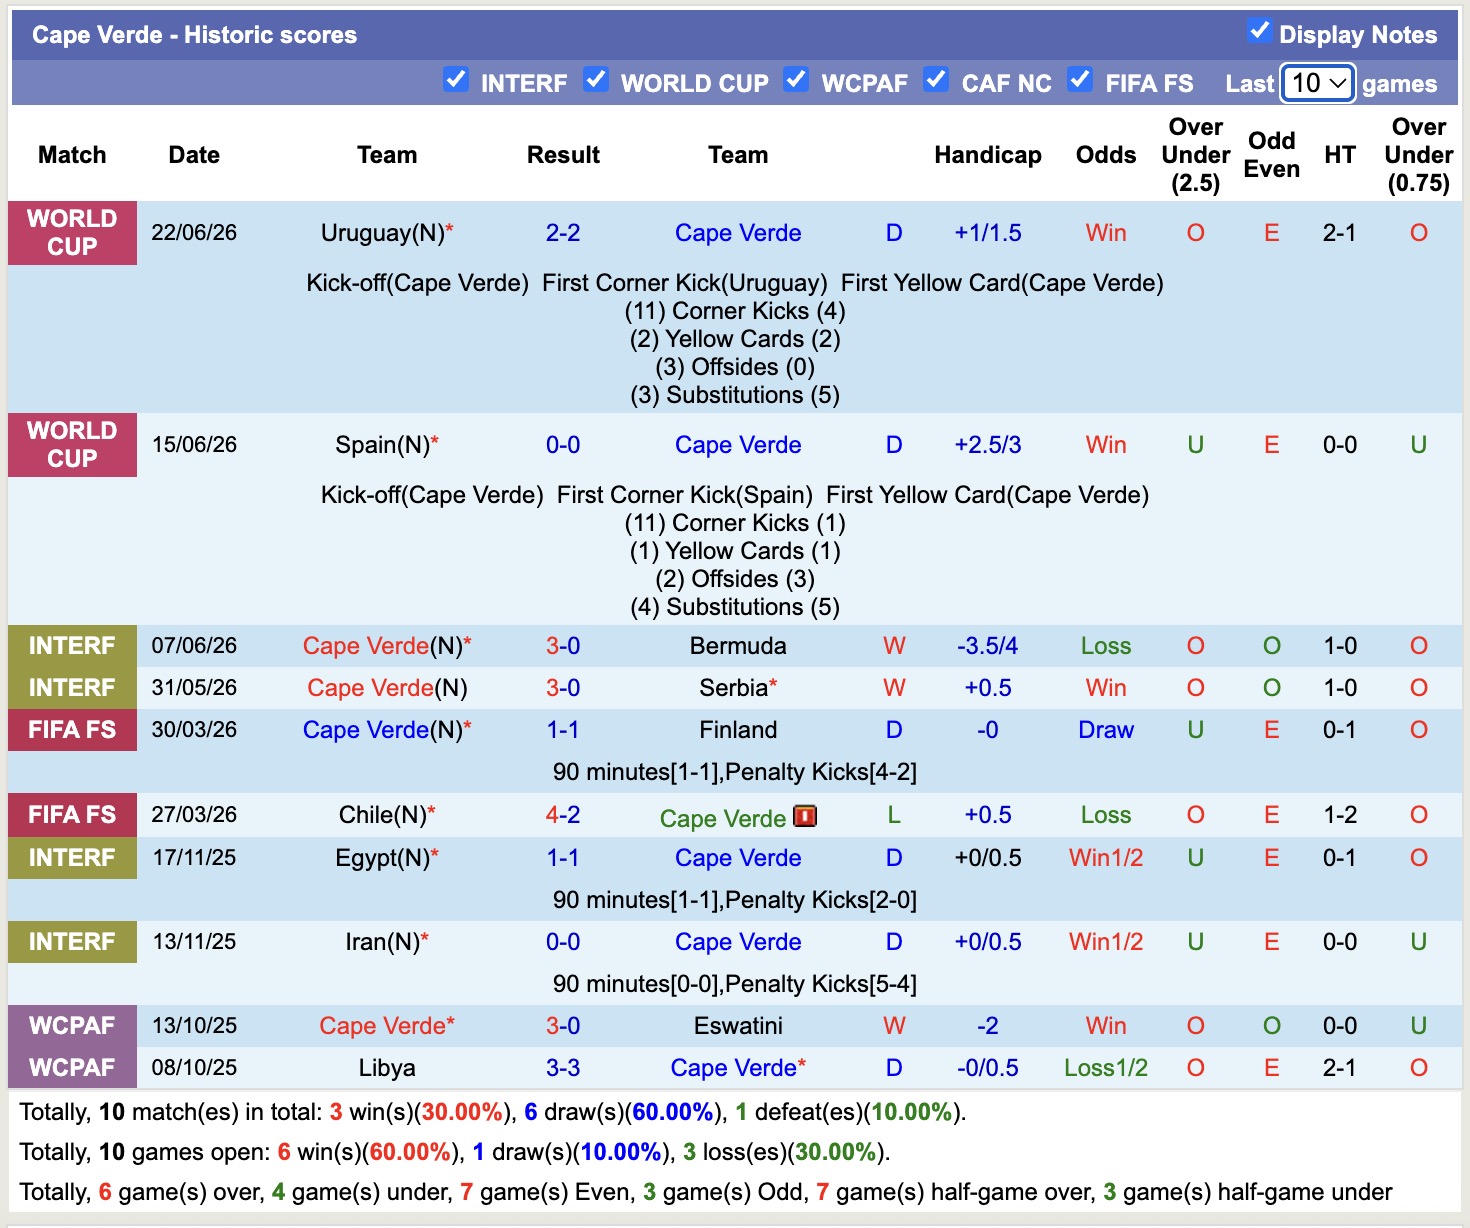The image size is (1470, 1228).
Task: Click the date 13/11/25
Action: point(194,942)
